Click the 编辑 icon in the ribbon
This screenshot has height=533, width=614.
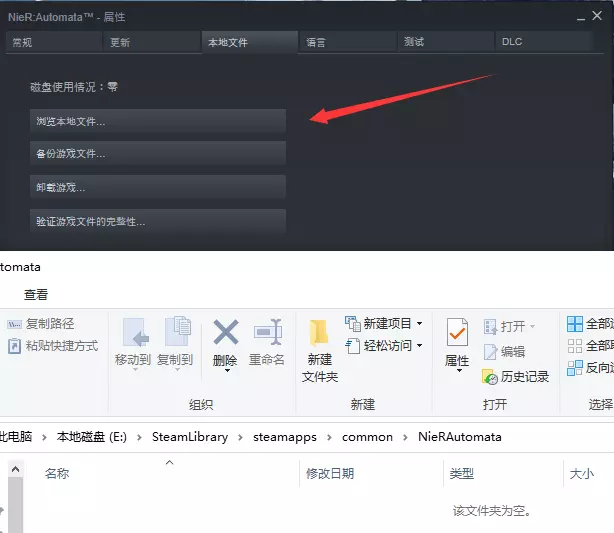490,351
